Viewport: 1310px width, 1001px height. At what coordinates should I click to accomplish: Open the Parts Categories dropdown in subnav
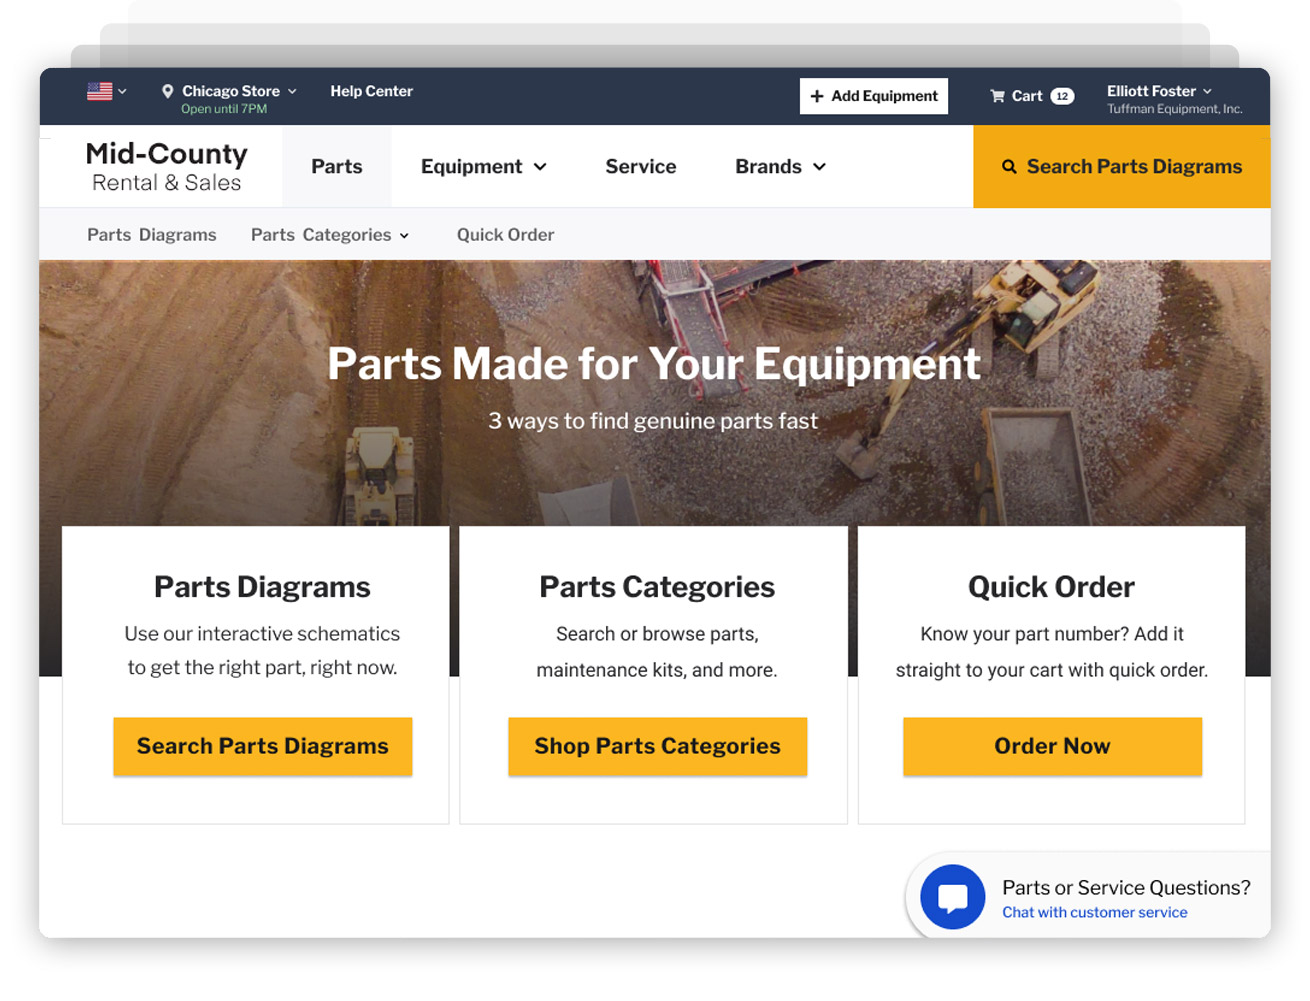pos(330,234)
